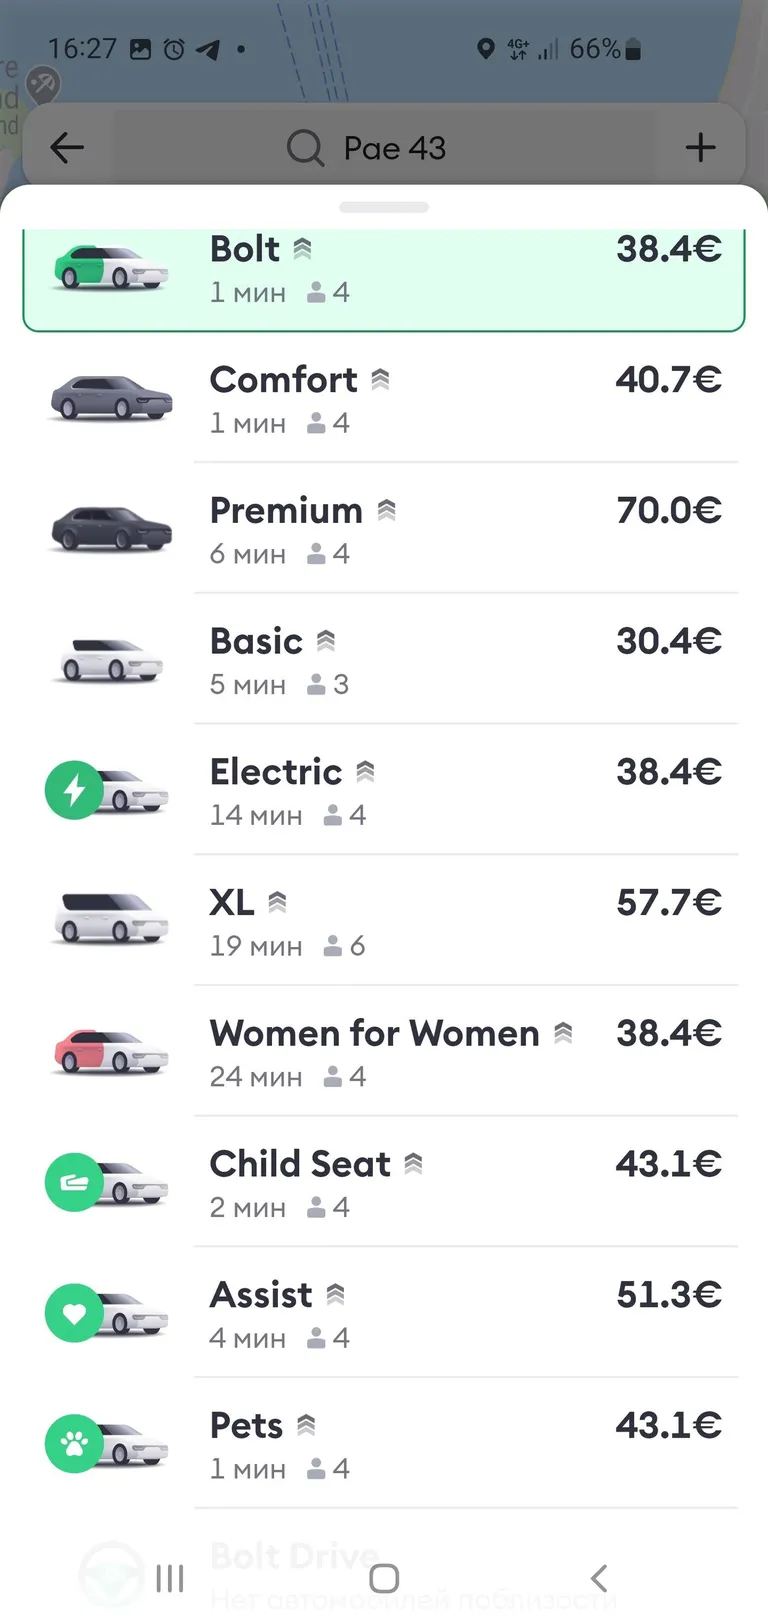Tap the Android home button
Screen dimensions: 768x1622
tap(384, 1579)
